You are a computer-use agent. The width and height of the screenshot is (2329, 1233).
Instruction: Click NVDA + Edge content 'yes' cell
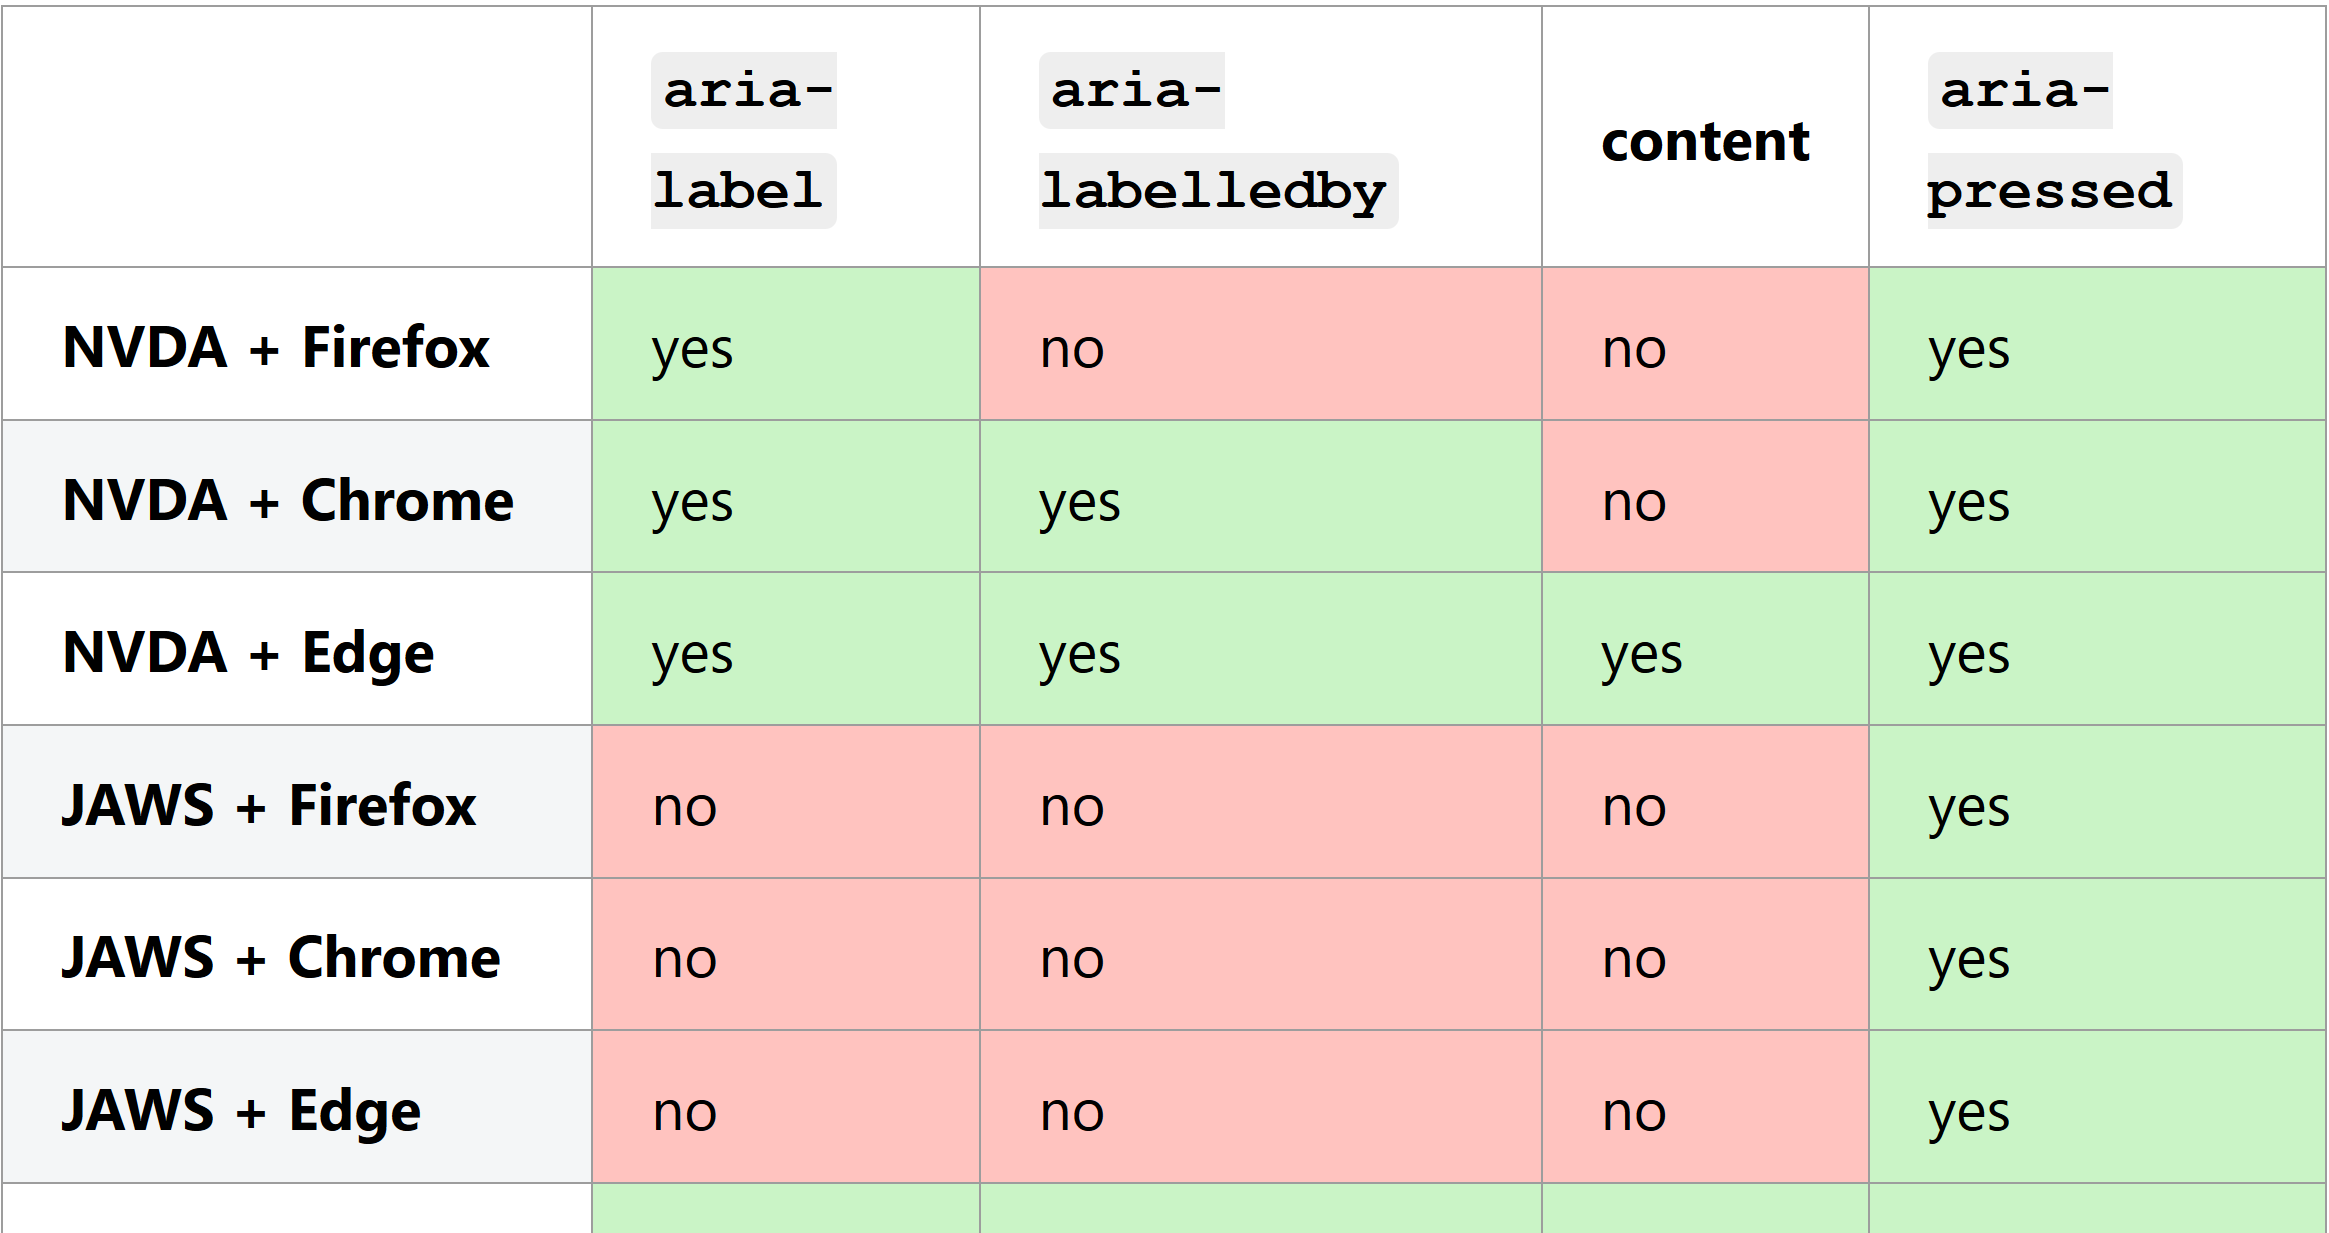coord(1705,649)
